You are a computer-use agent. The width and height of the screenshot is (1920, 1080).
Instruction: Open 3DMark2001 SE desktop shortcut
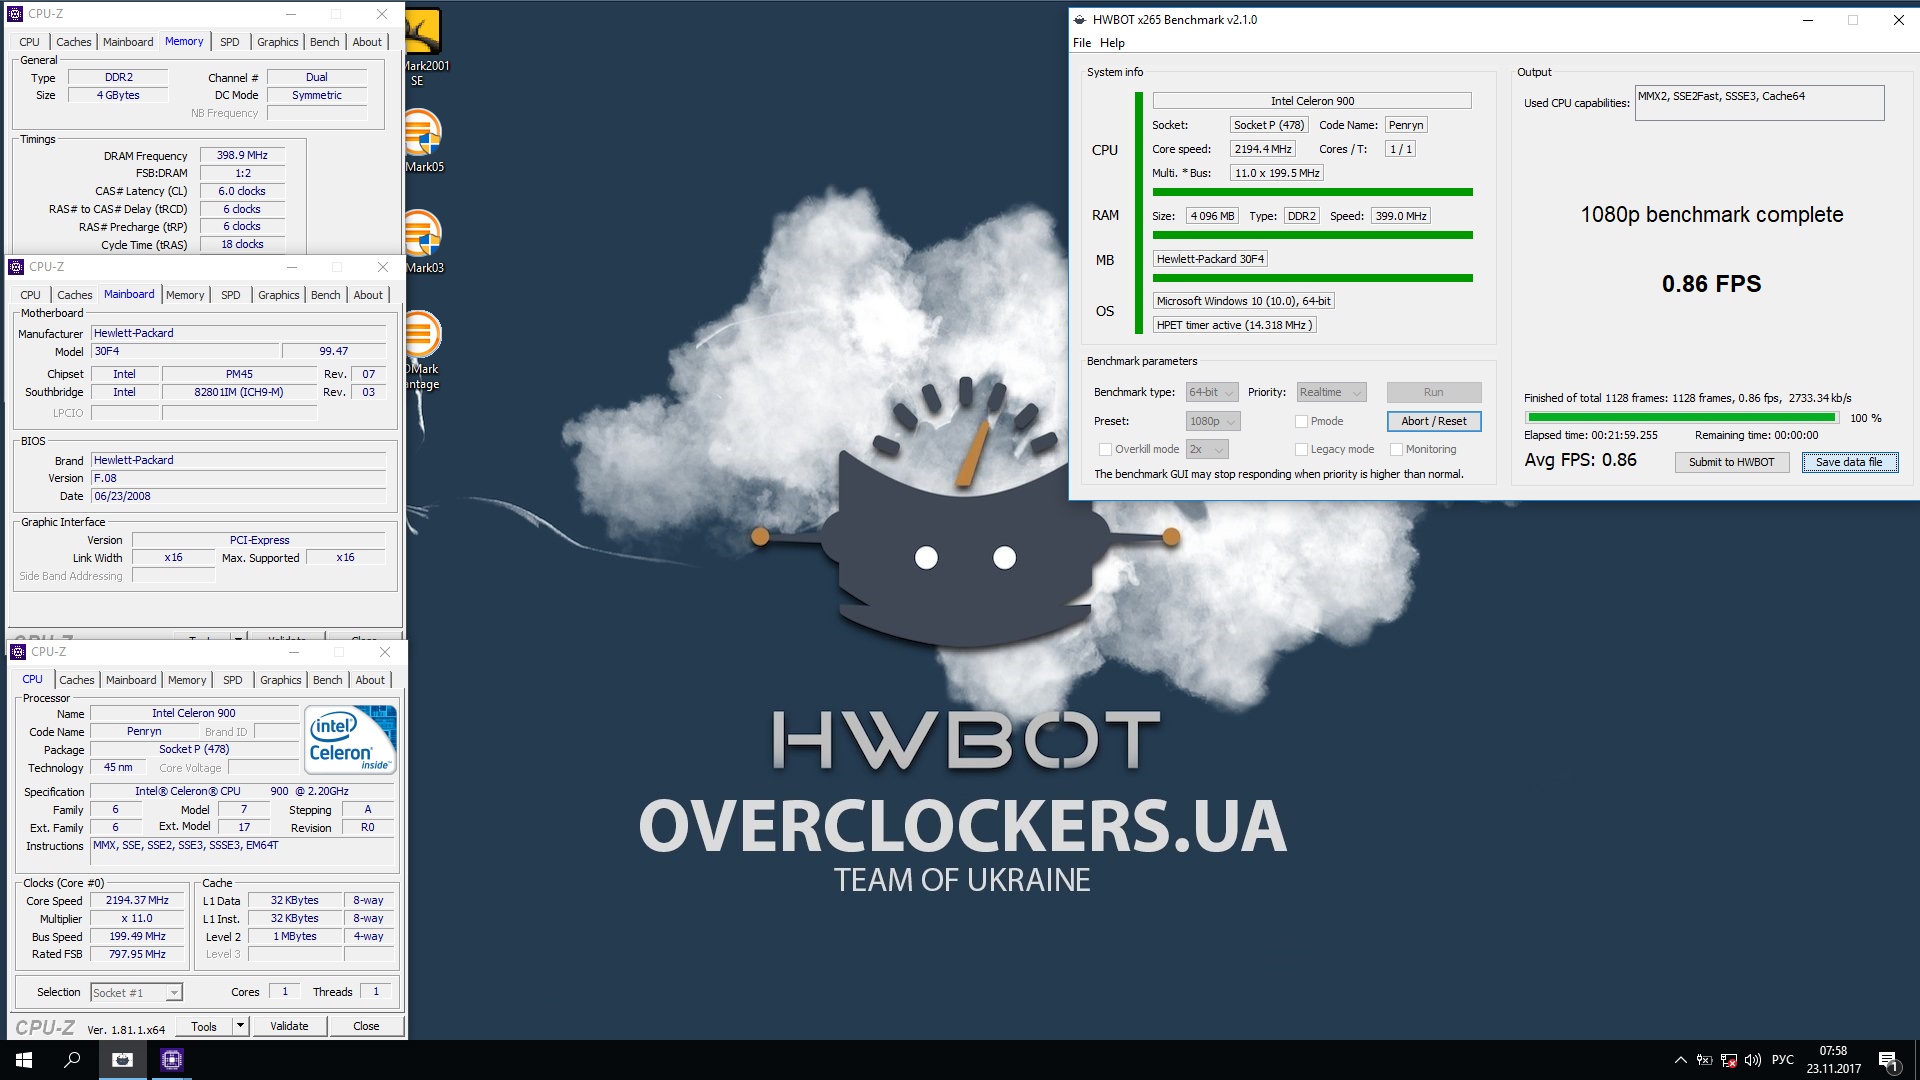(x=424, y=48)
